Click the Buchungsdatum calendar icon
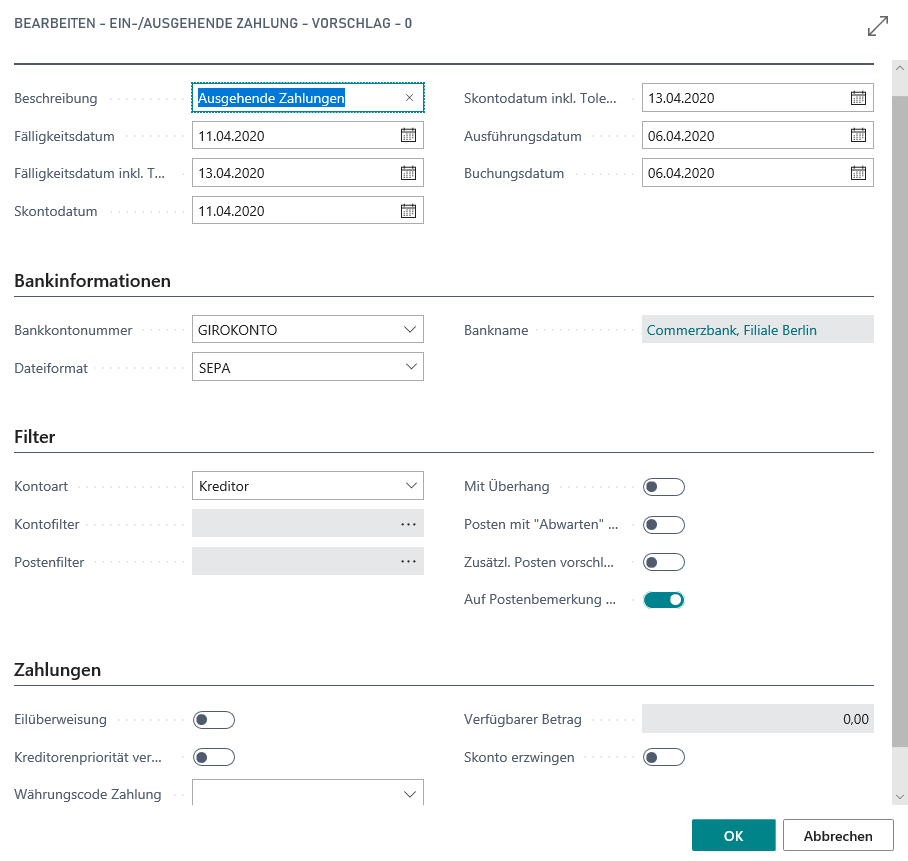 (858, 173)
